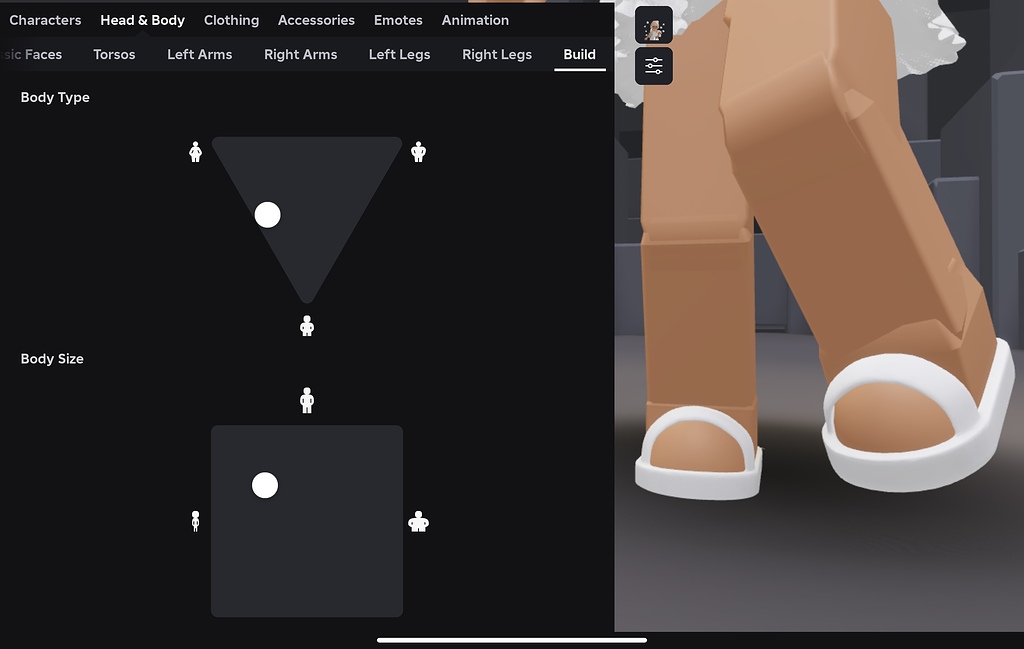1024x649 pixels.
Task: Click the thin figure icon left of Body Size
Action: [196, 520]
